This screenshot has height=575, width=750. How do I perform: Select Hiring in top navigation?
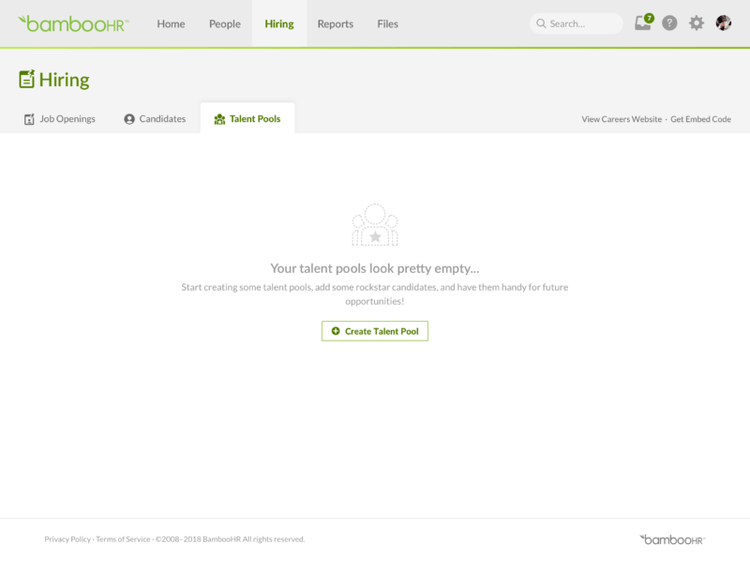[x=279, y=24]
